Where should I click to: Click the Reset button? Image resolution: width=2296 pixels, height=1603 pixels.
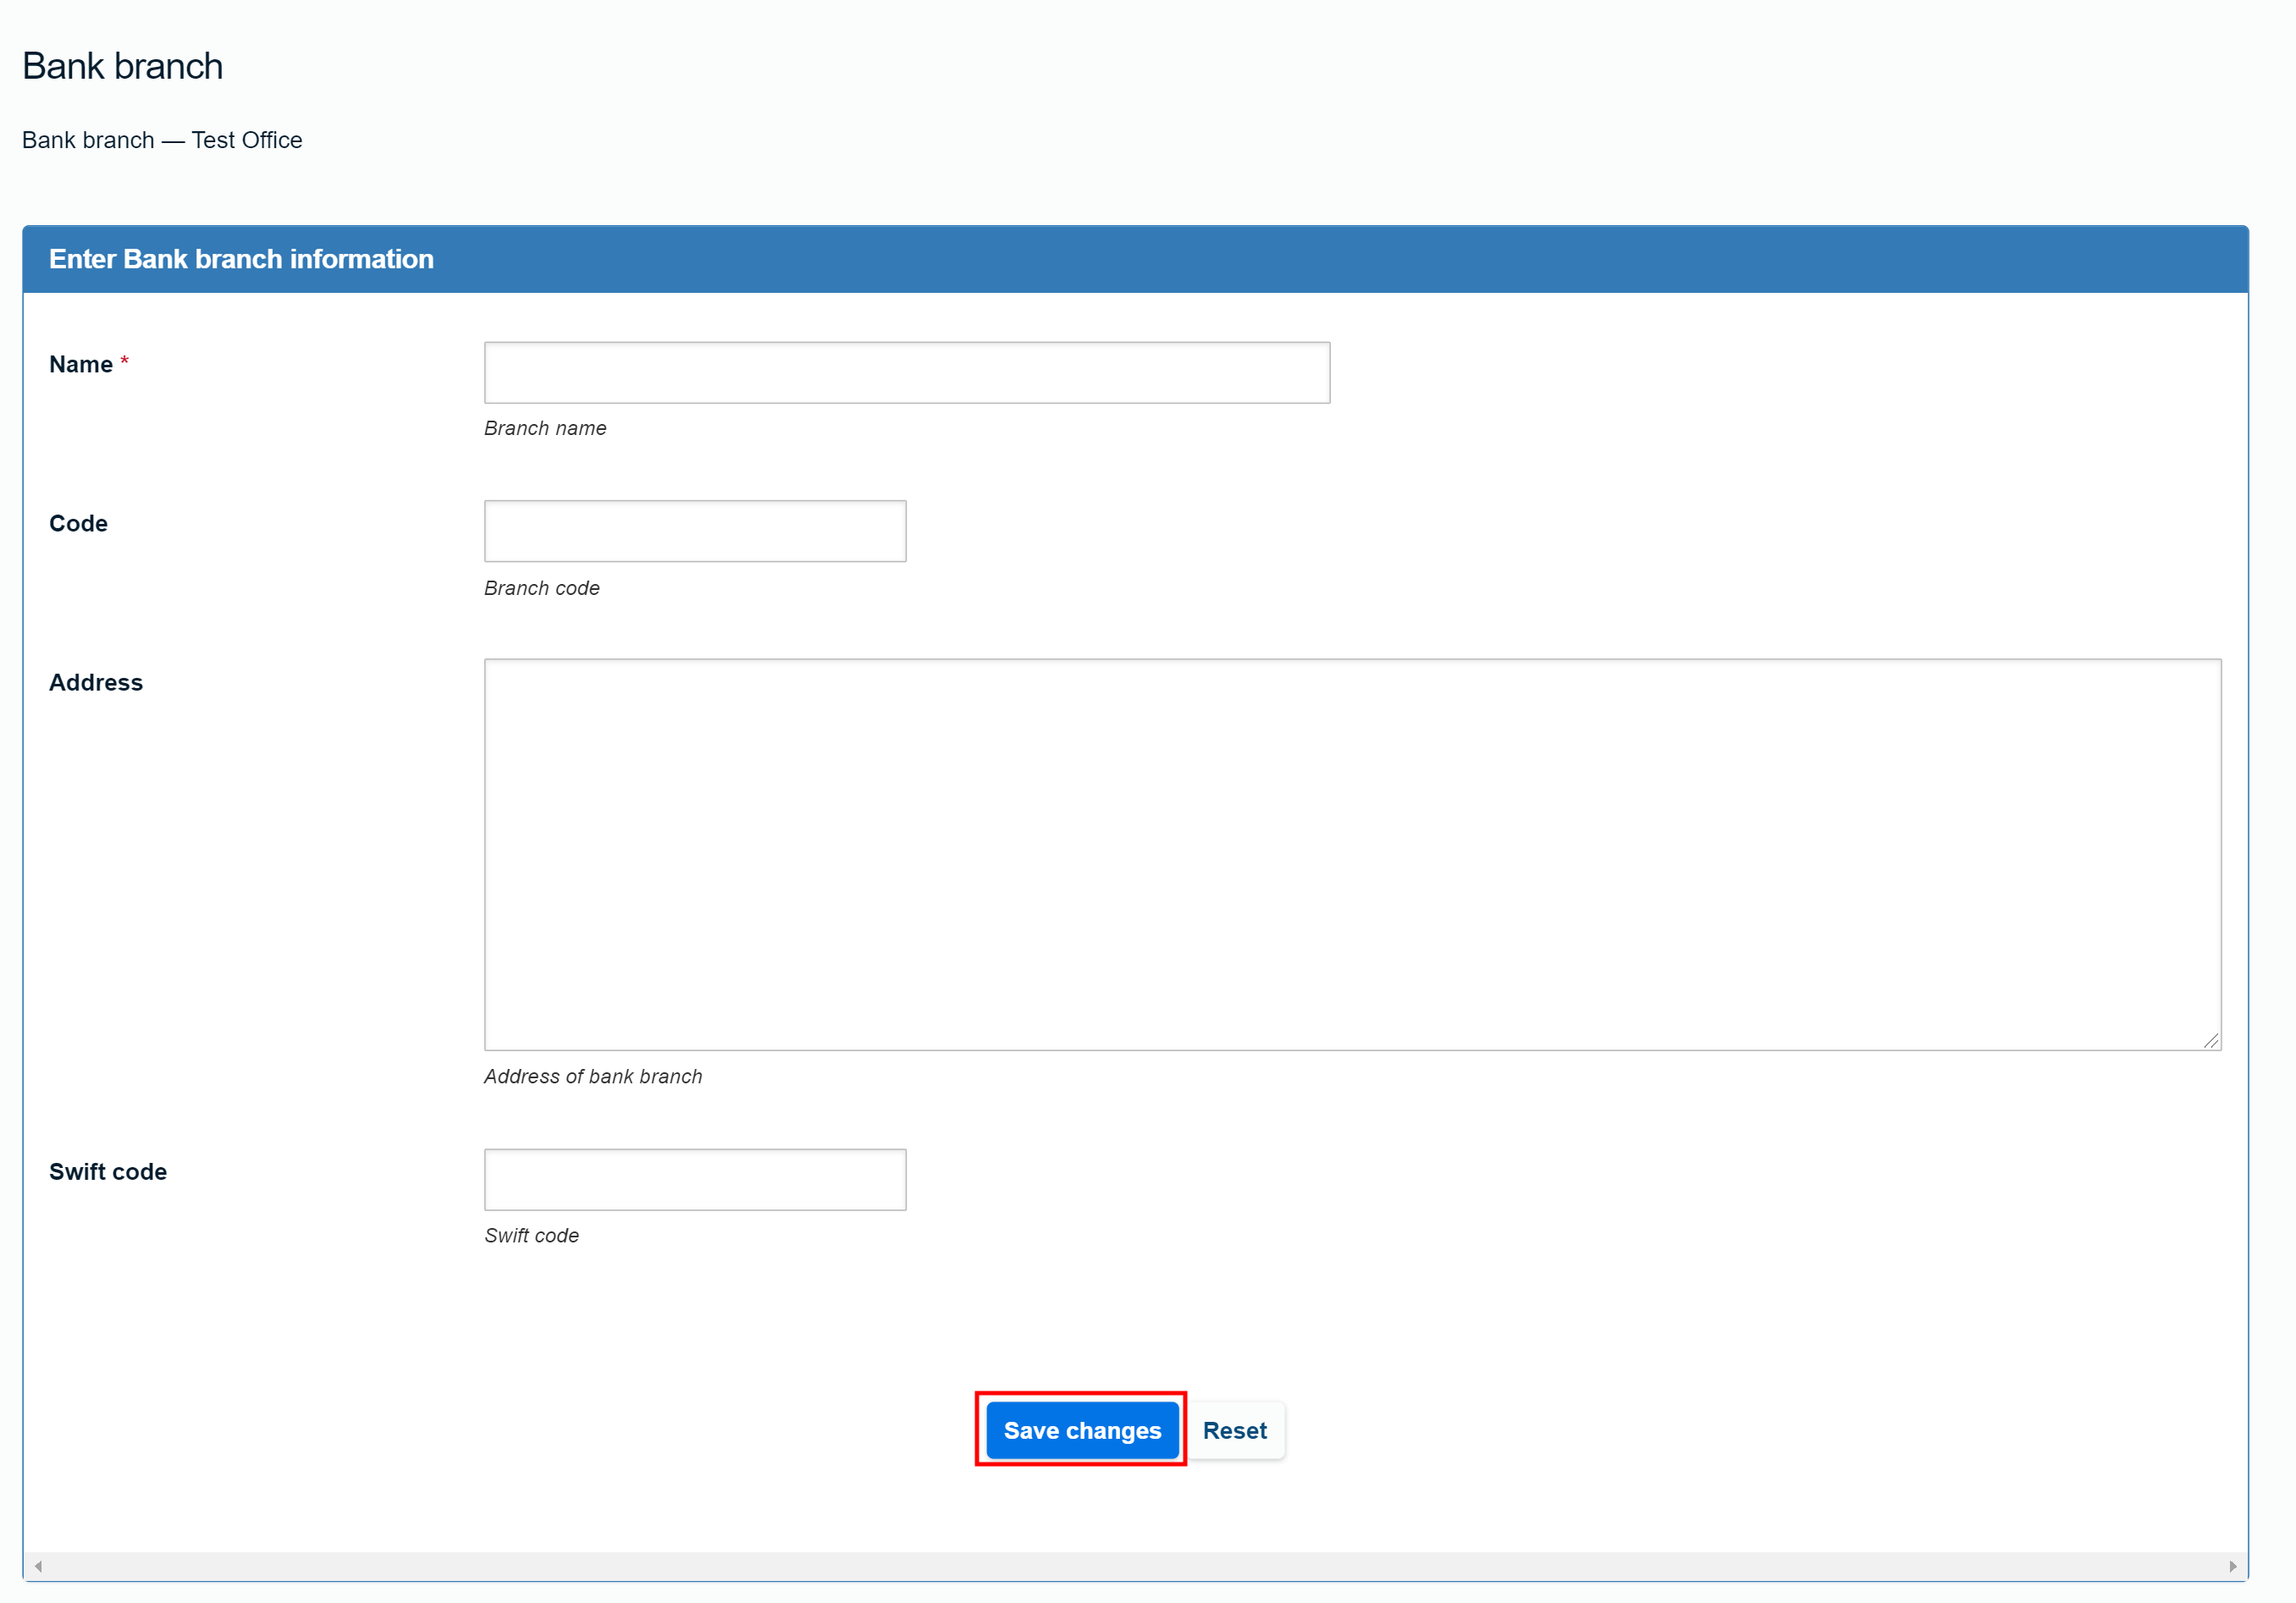pos(1234,1430)
